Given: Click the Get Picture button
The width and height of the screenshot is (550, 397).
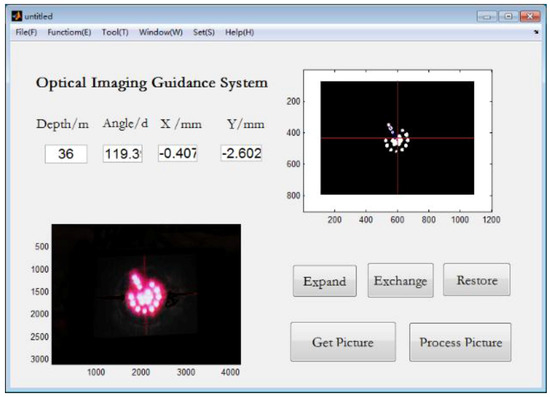Looking at the screenshot, I should (x=343, y=342).
